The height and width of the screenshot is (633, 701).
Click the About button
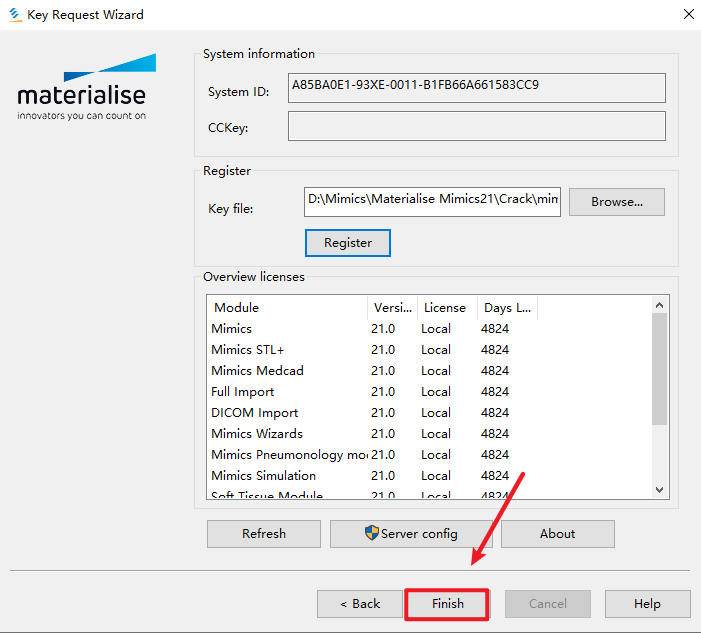click(557, 534)
